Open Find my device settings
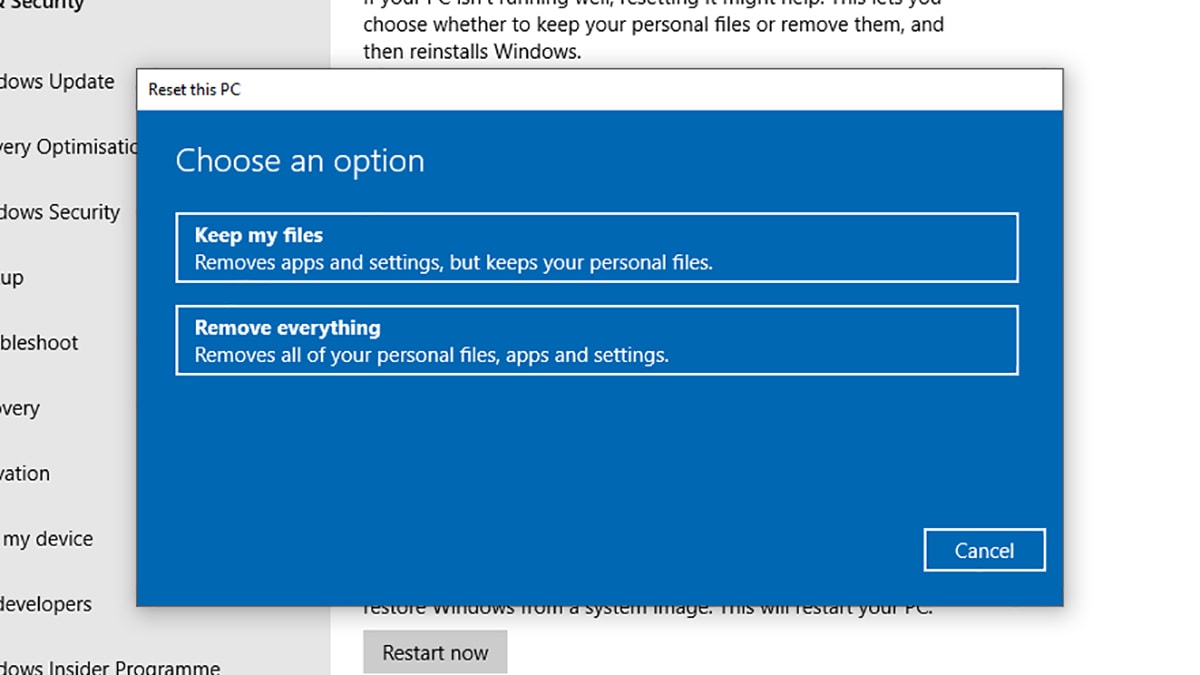1200x675 pixels. pos(48,539)
